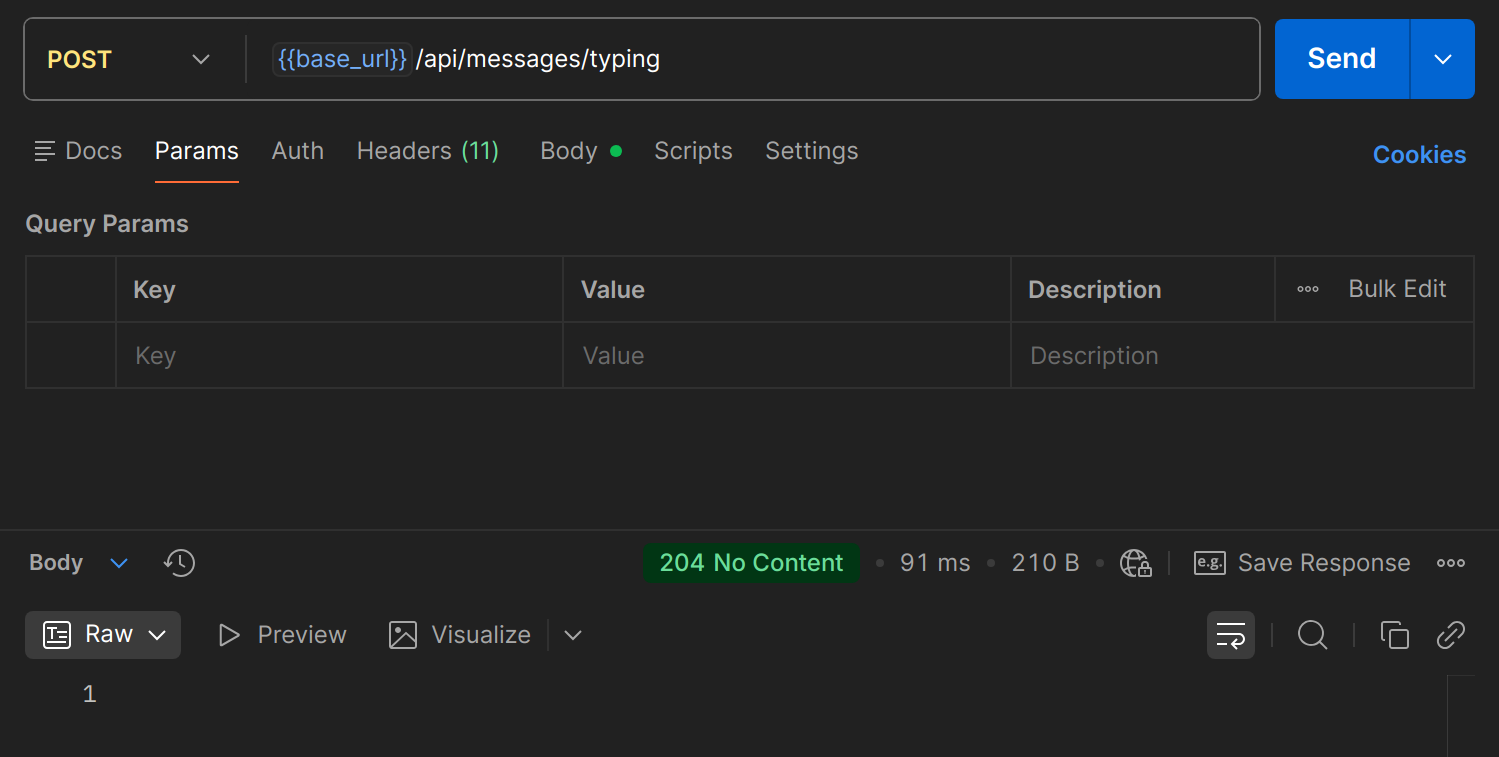Open response history clock icon
Screen dimensions: 1499x757
[x=179, y=563]
